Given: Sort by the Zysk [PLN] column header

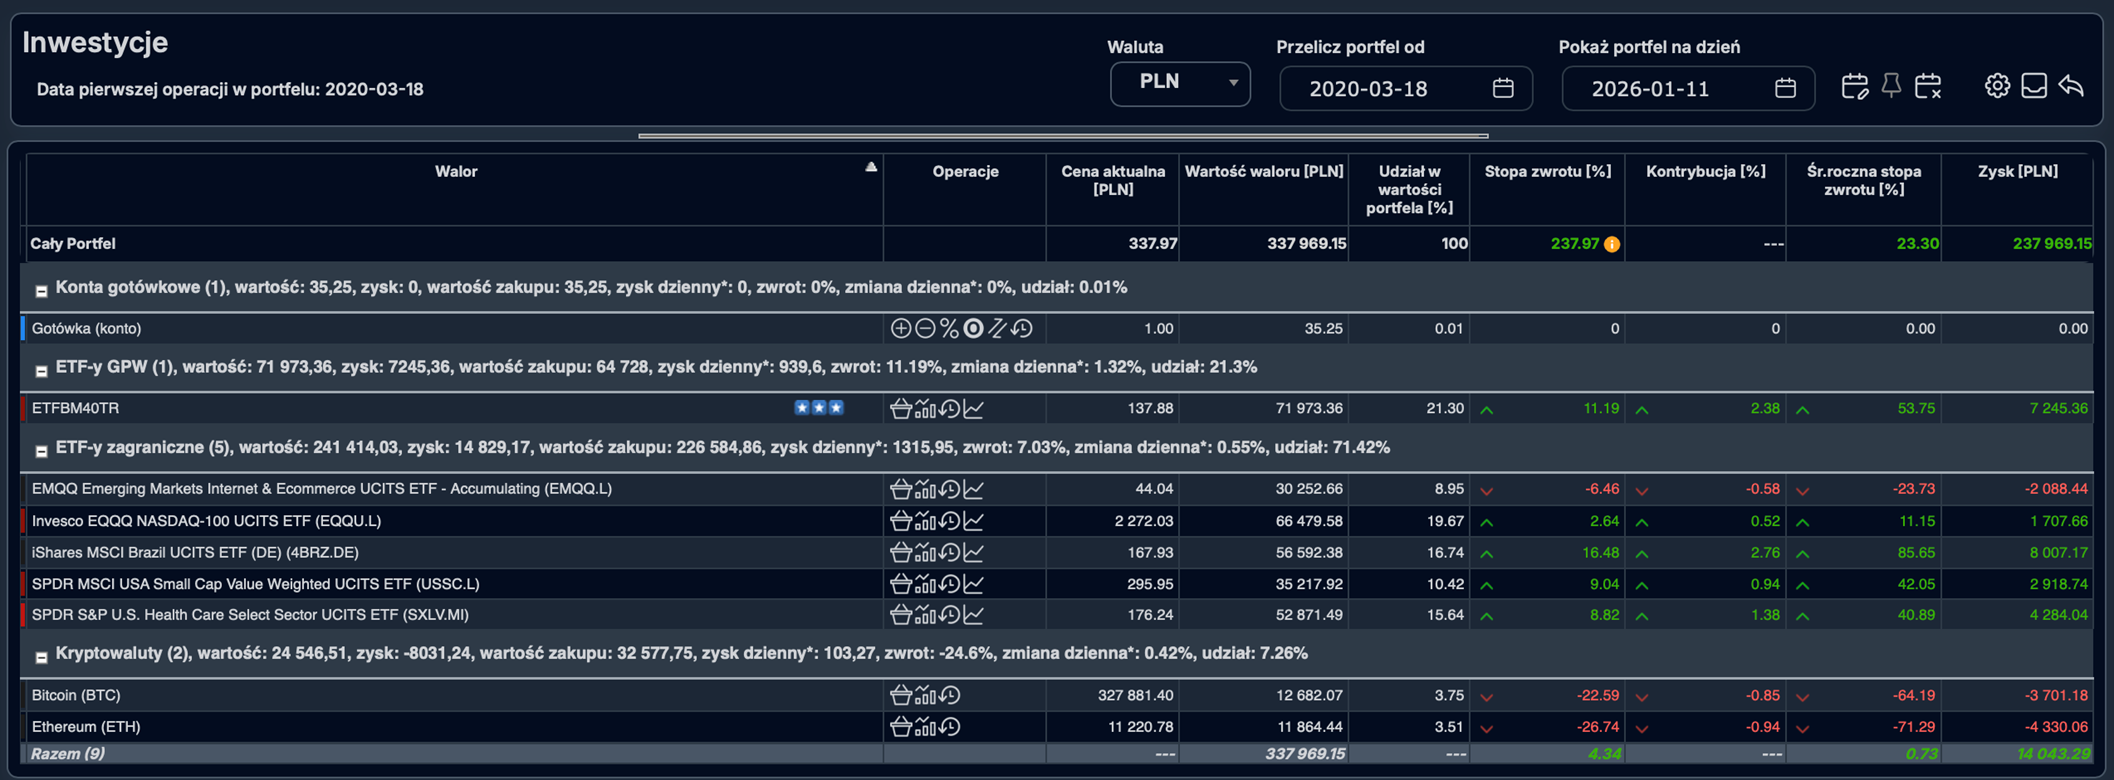Looking at the screenshot, I should (x=2017, y=172).
